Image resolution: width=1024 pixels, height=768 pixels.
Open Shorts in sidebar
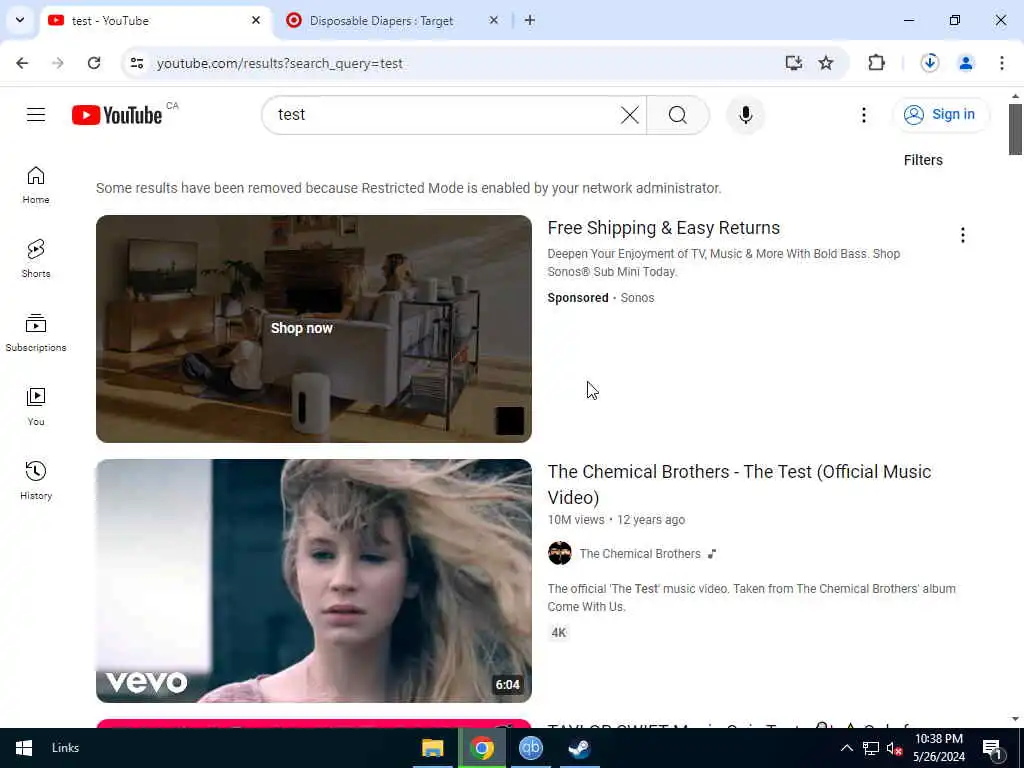click(36, 259)
